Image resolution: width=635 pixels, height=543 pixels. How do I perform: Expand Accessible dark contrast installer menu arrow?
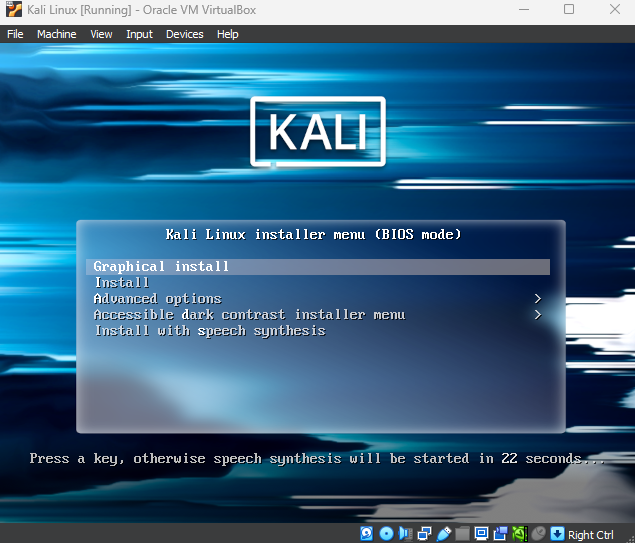click(x=538, y=315)
